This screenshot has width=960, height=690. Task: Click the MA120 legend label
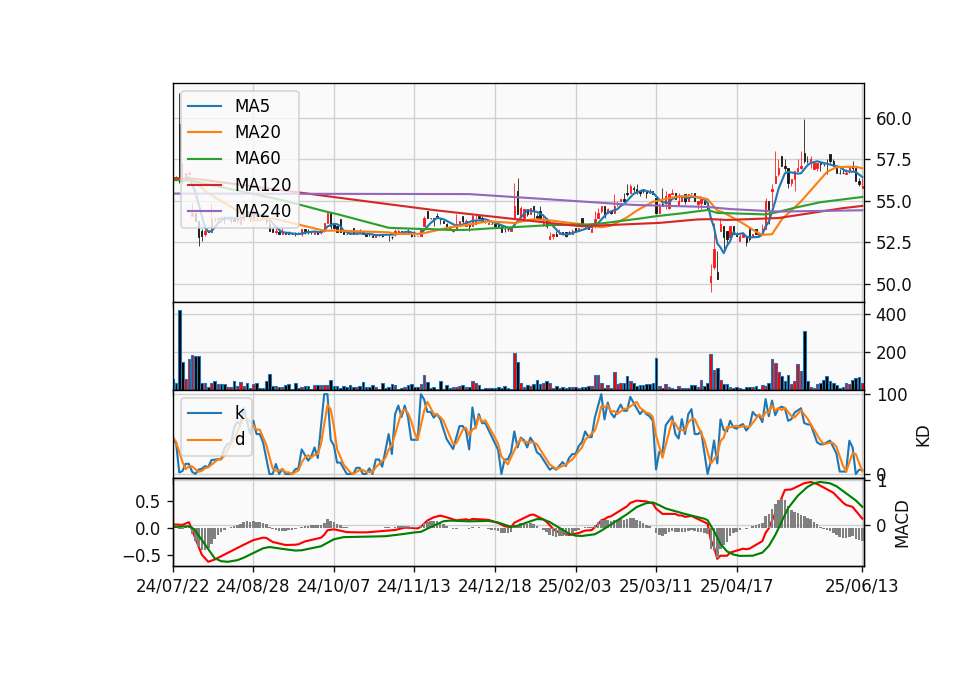pyautogui.click(x=263, y=185)
